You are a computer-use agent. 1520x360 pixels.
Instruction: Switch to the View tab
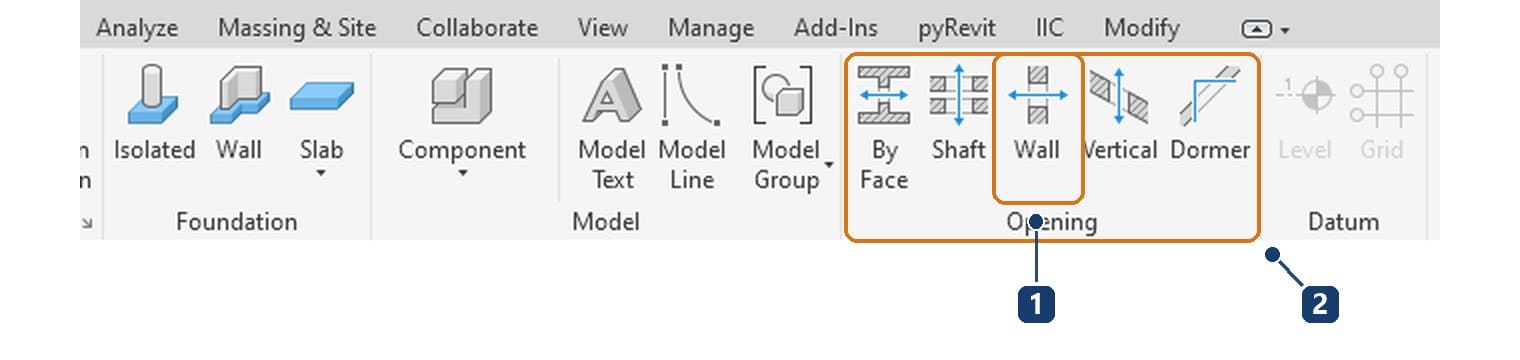(603, 27)
